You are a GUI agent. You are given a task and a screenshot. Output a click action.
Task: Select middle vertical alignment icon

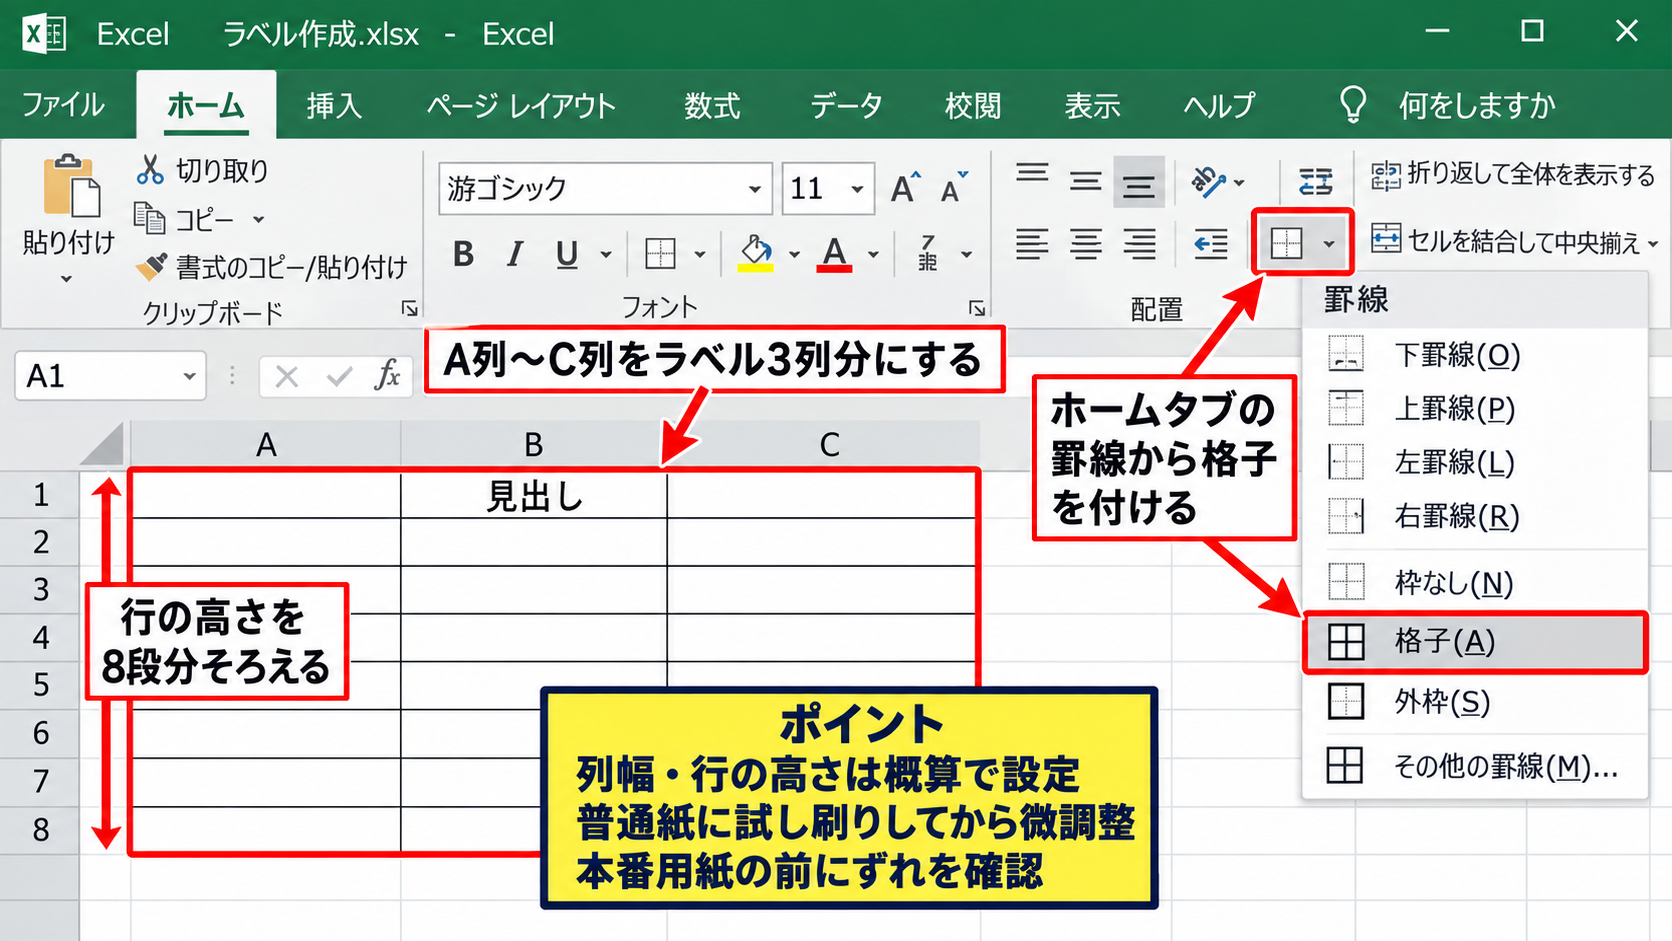click(x=1085, y=182)
